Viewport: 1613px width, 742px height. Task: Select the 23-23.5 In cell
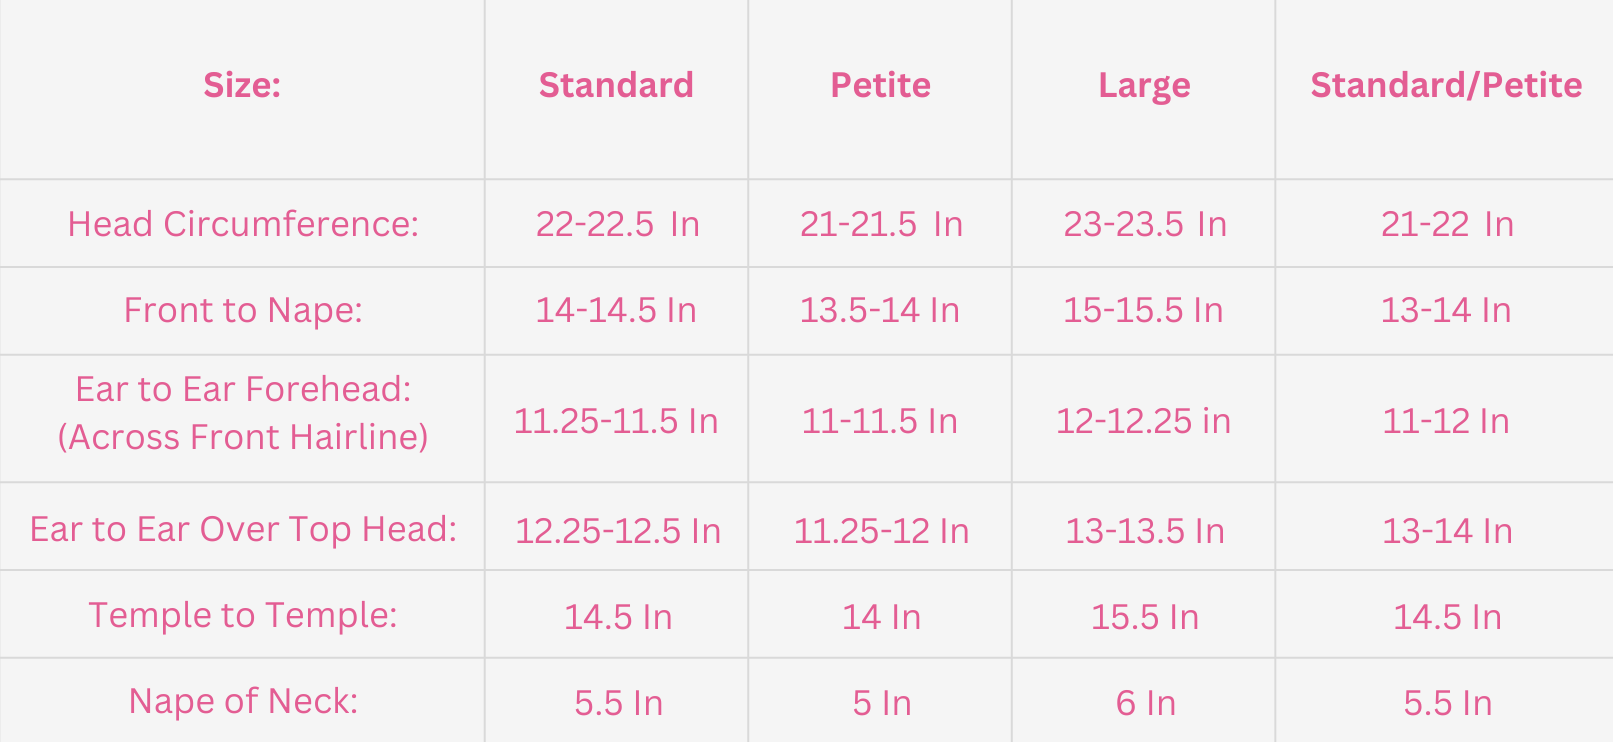pyautogui.click(x=1144, y=224)
